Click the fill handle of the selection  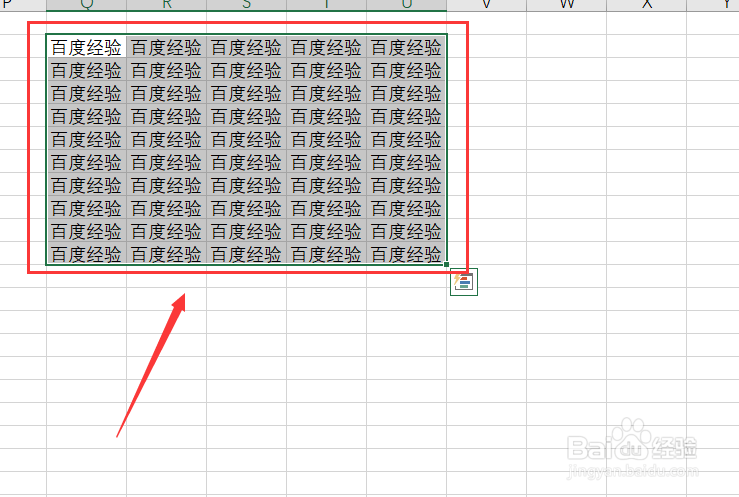click(446, 264)
